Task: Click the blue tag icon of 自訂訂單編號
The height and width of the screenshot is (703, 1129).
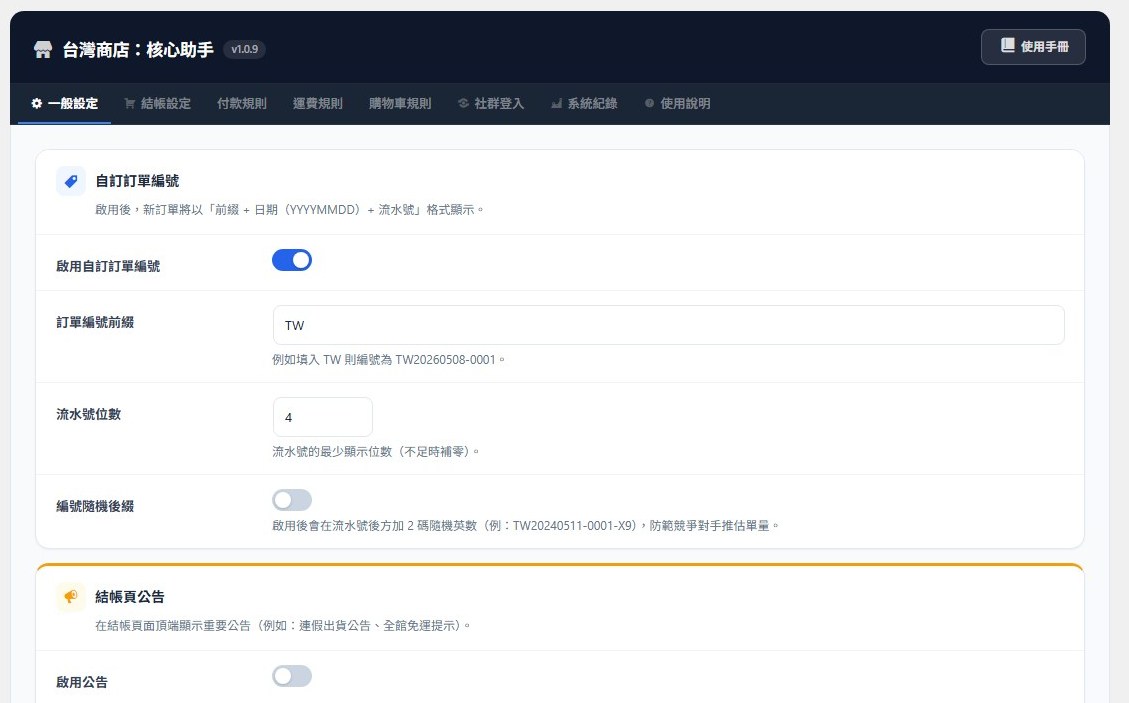Action: (x=71, y=181)
